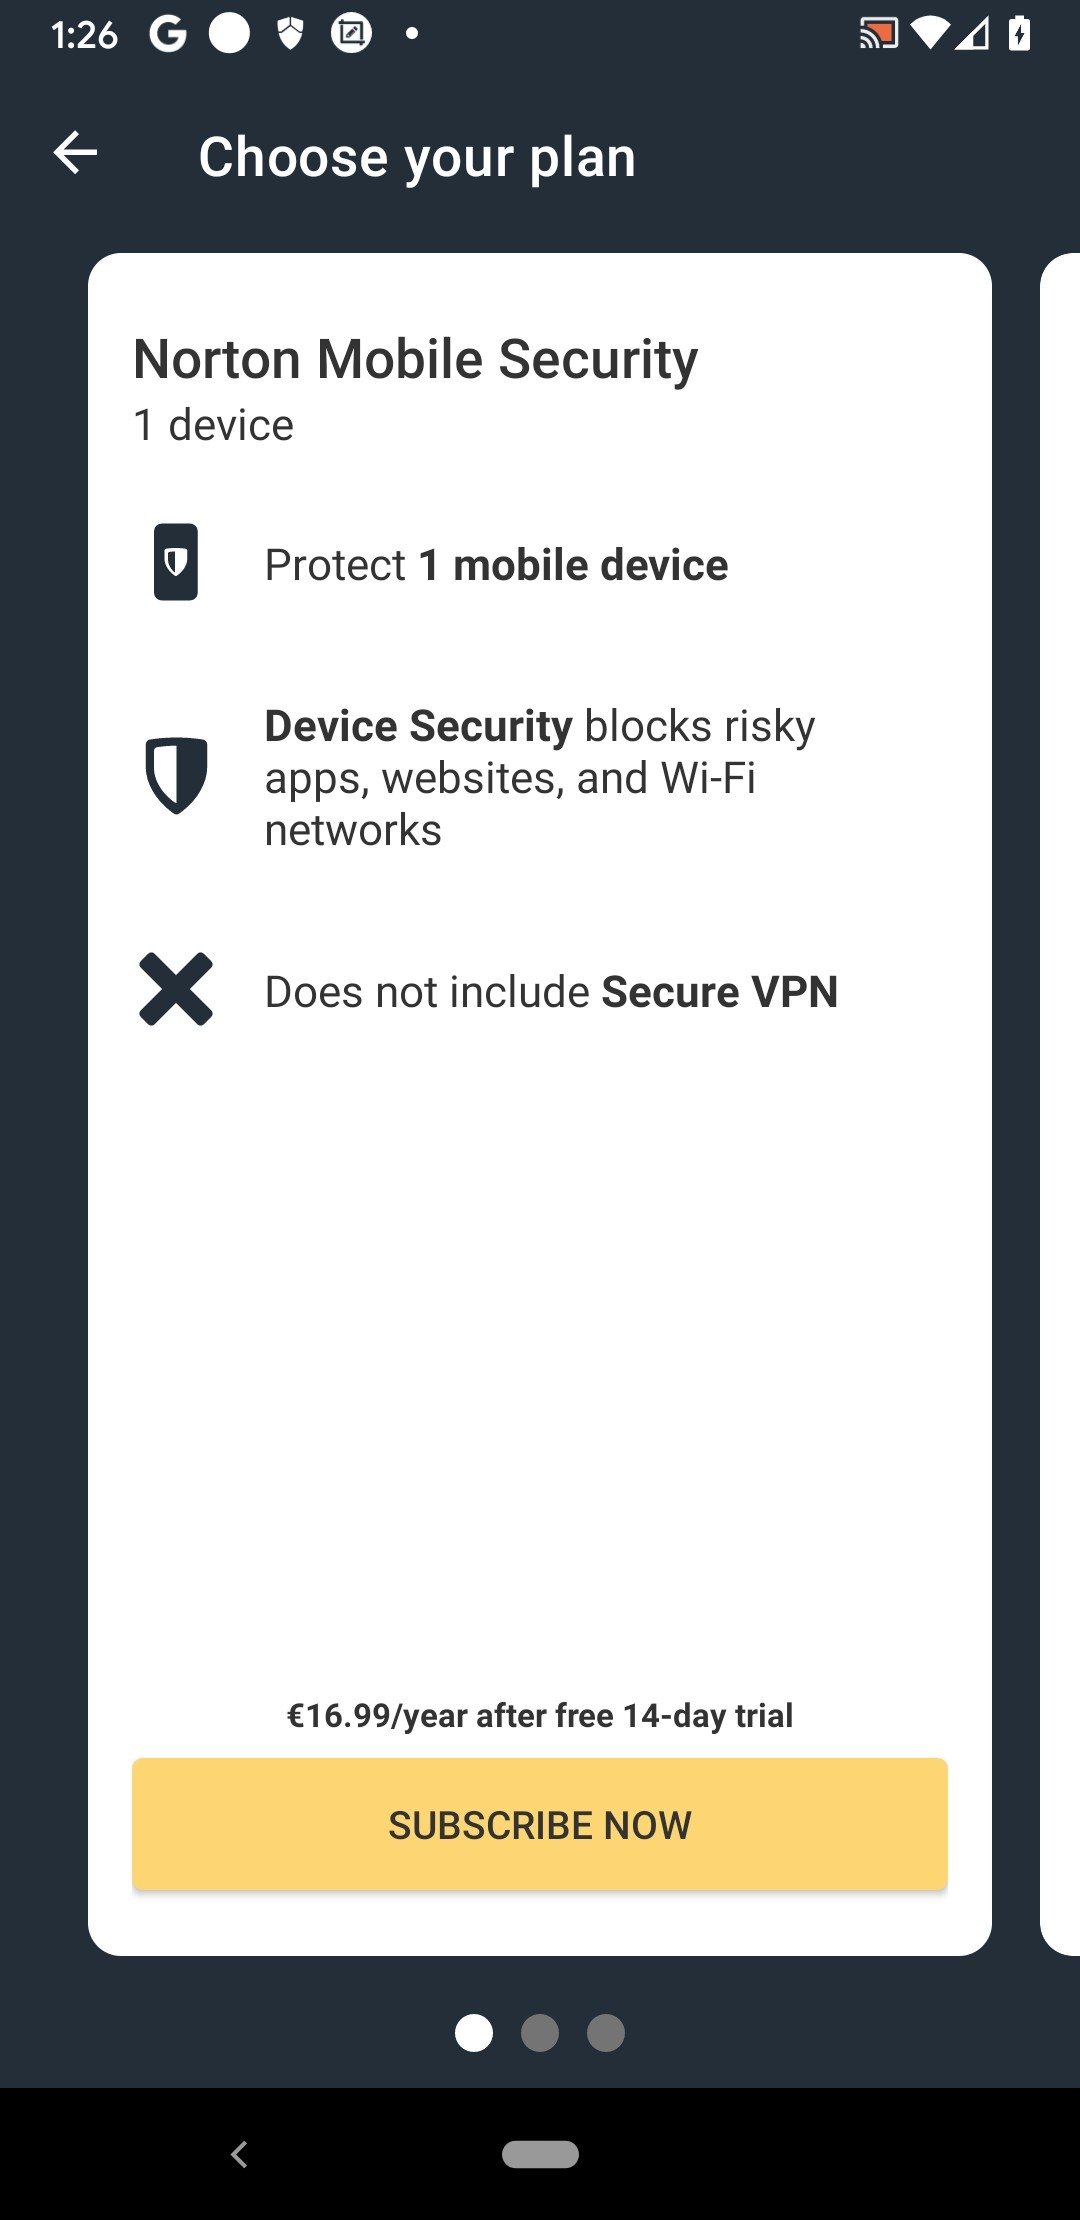The width and height of the screenshot is (1080, 2220).
Task: Tap the Android home gesture pill
Action: click(540, 2154)
